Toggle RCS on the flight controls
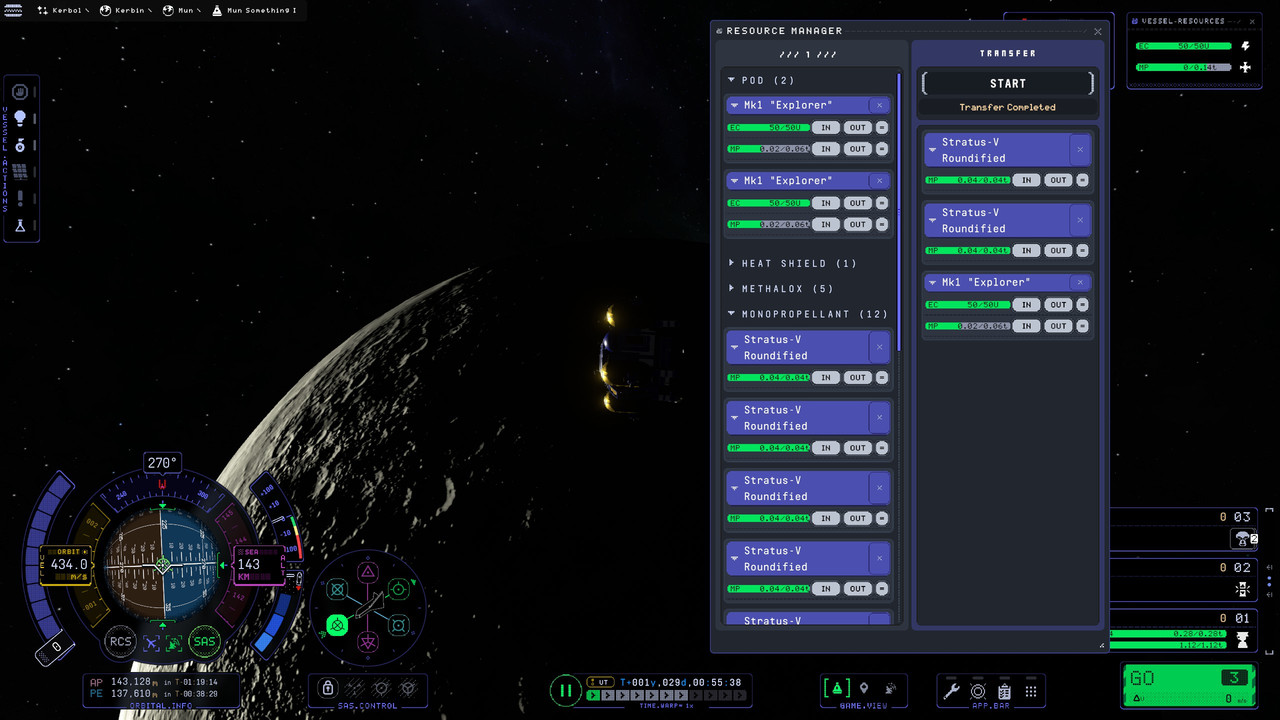1280x720 pixels. [120, 642]
